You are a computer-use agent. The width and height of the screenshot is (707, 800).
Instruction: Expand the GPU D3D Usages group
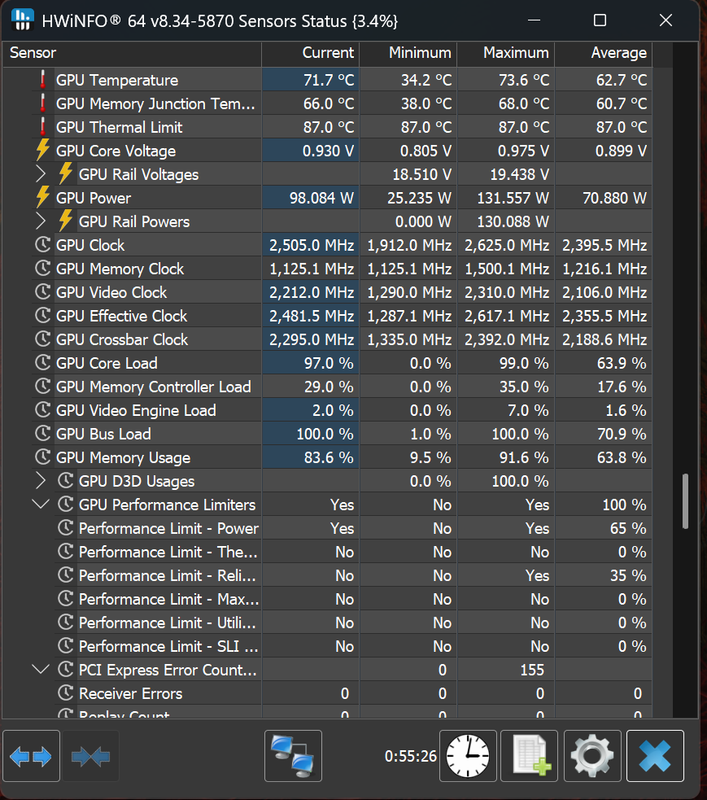tap(41, 481)
